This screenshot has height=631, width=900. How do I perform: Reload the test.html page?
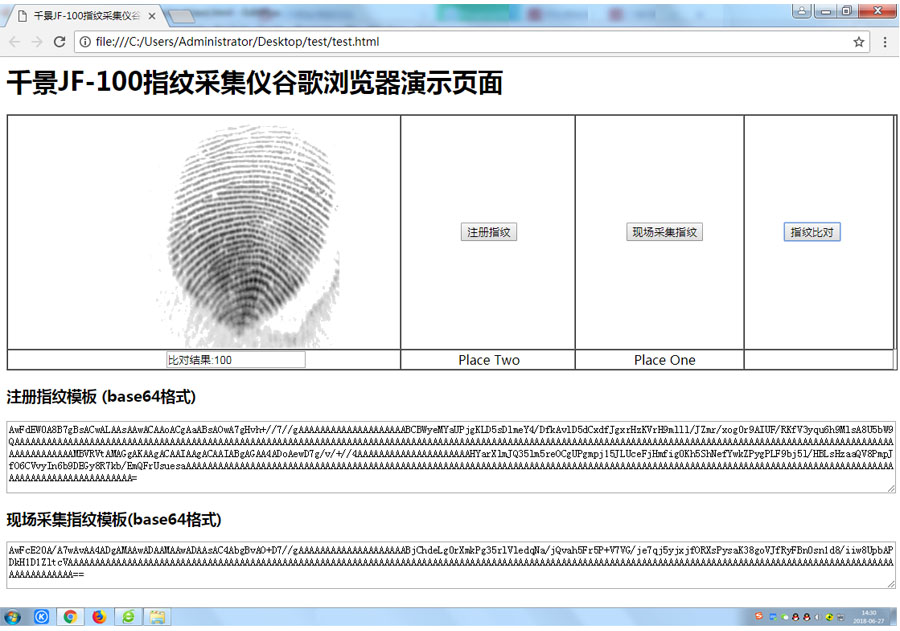pyautogui.click(x=60, y=42)
